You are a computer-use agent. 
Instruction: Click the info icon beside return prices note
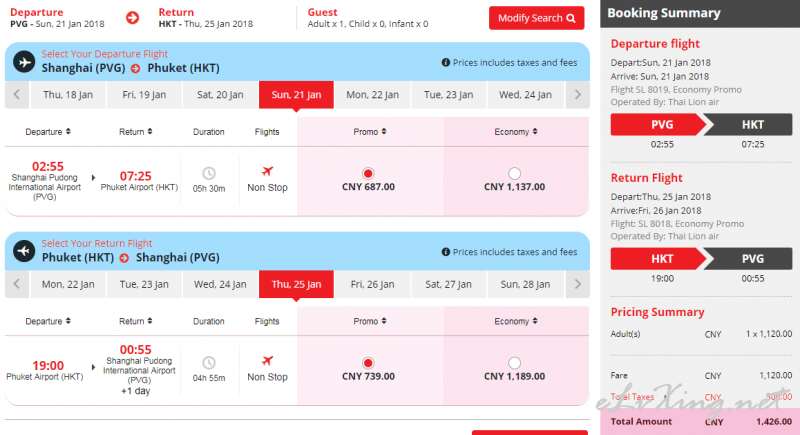(x=446, y=252)
